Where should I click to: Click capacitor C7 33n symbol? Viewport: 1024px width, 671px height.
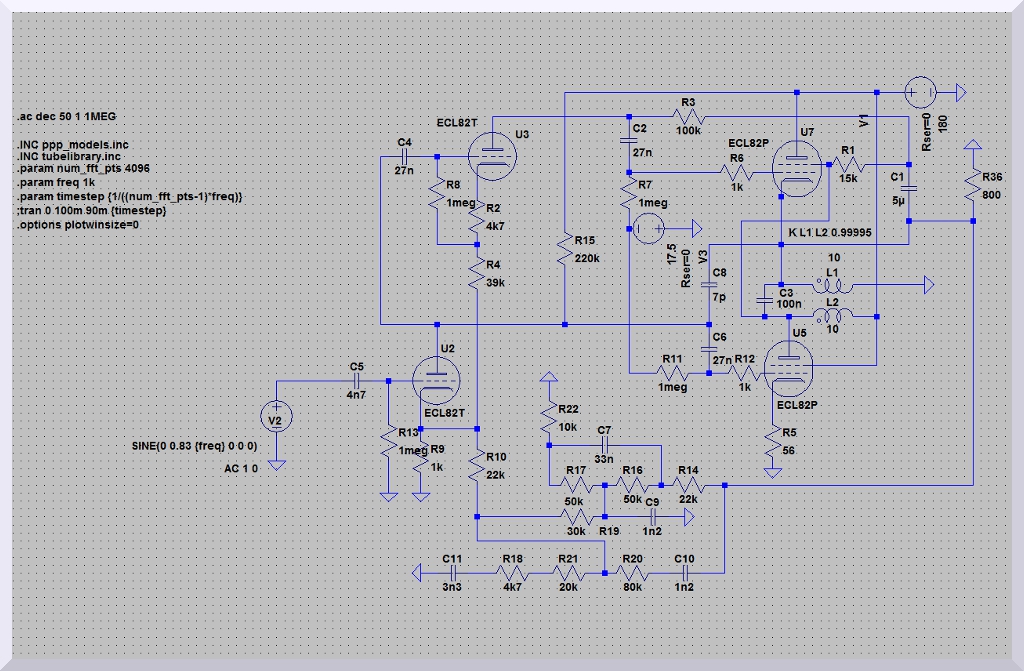coord(604,444)
